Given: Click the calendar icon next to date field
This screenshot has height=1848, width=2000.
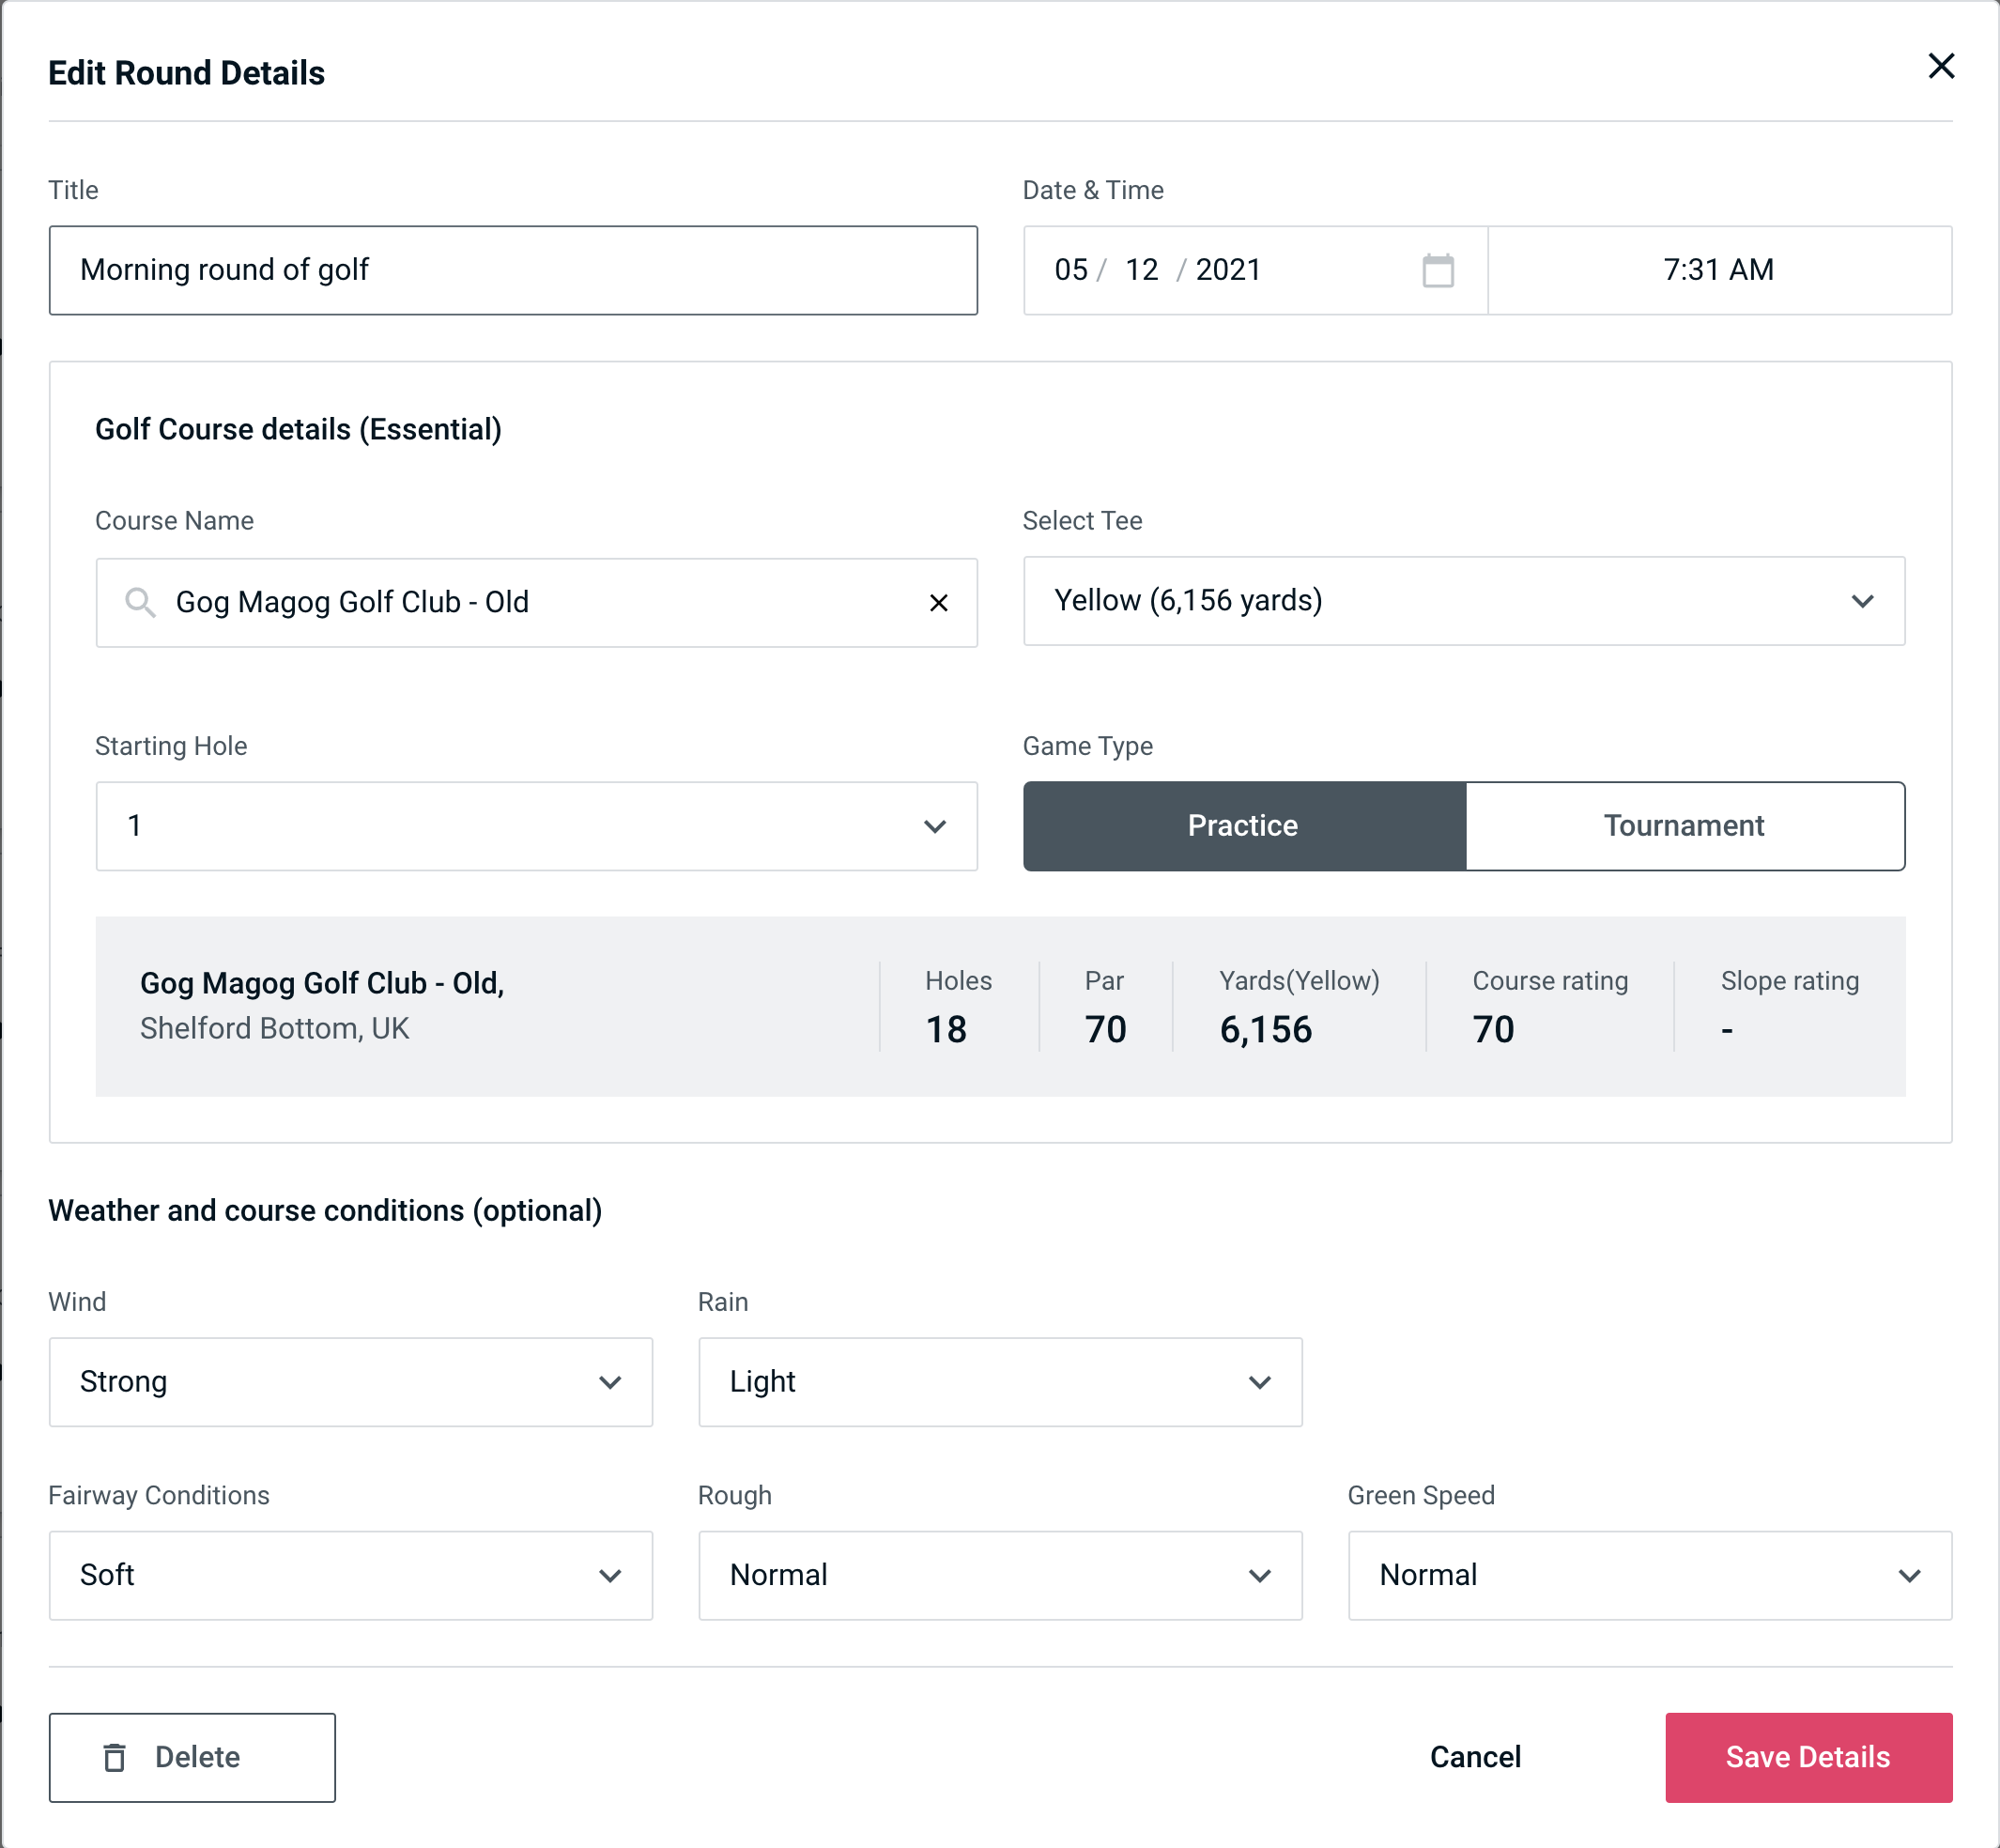Looking at the screenshot, I should coord(1436,270).
